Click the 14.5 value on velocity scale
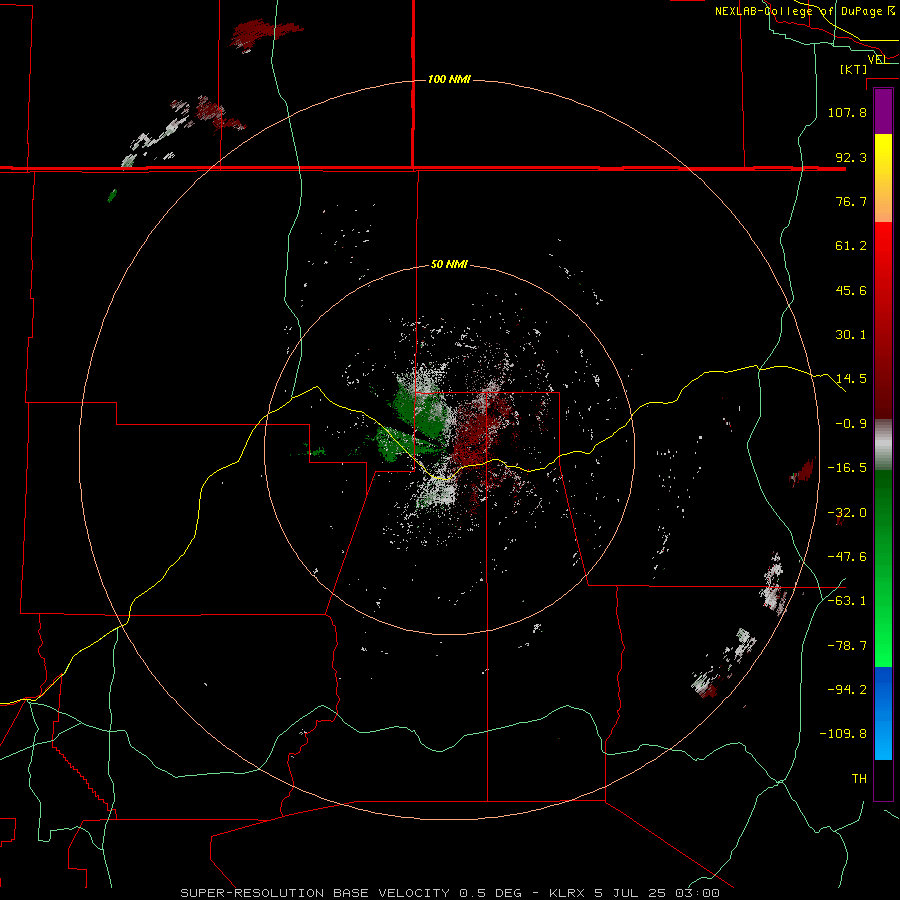 pos(851,379)
